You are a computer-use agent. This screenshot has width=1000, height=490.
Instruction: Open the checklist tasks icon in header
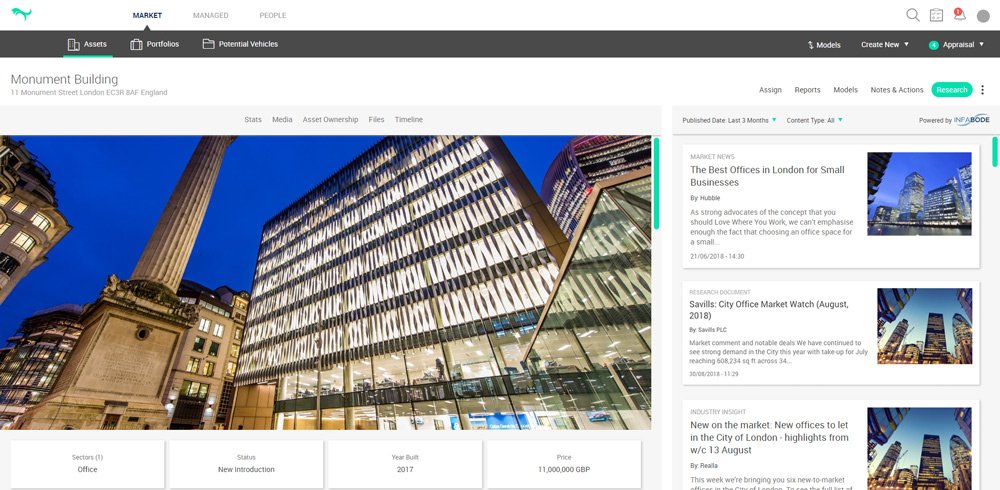[x=936, y=15]
